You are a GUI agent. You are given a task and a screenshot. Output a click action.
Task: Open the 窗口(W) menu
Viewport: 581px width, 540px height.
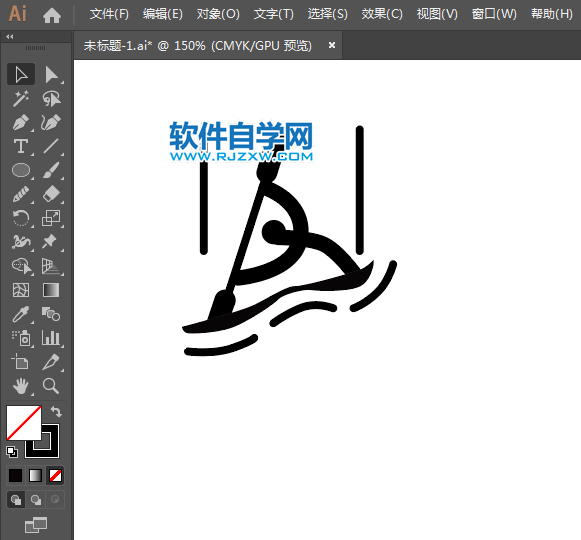(494, 14)
